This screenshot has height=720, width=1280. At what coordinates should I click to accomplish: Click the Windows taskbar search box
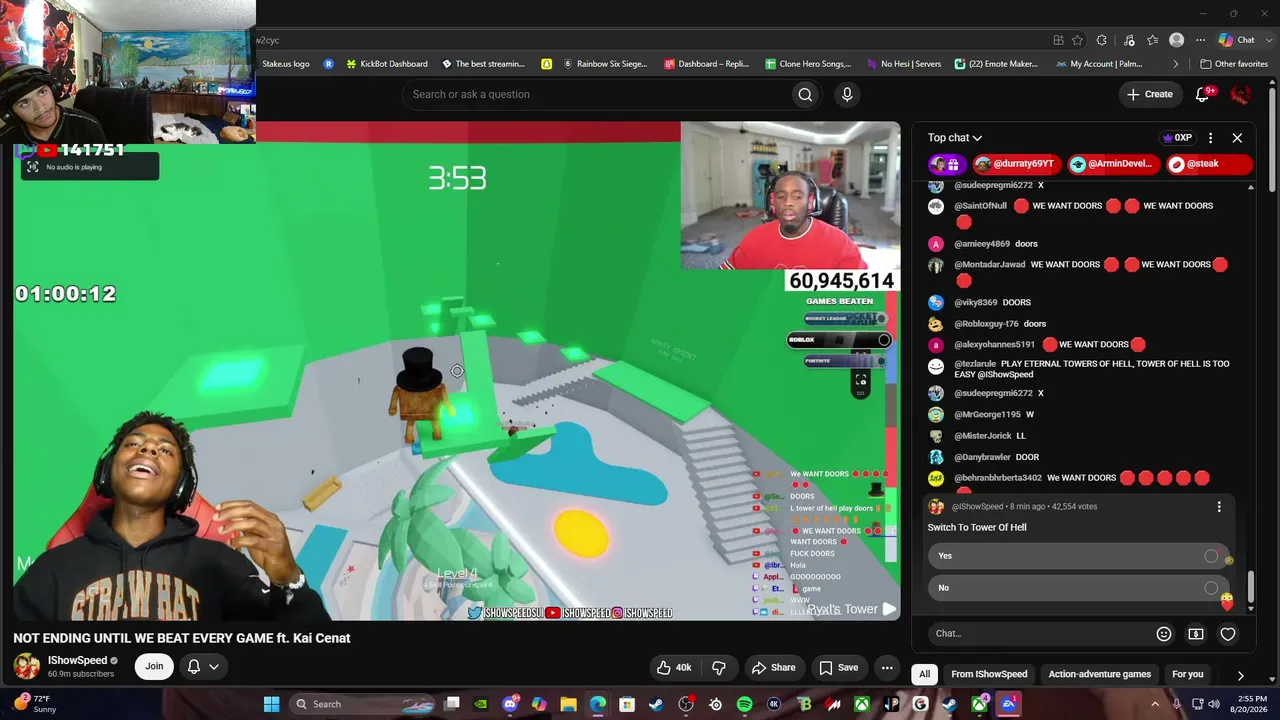tap(360, 704)
